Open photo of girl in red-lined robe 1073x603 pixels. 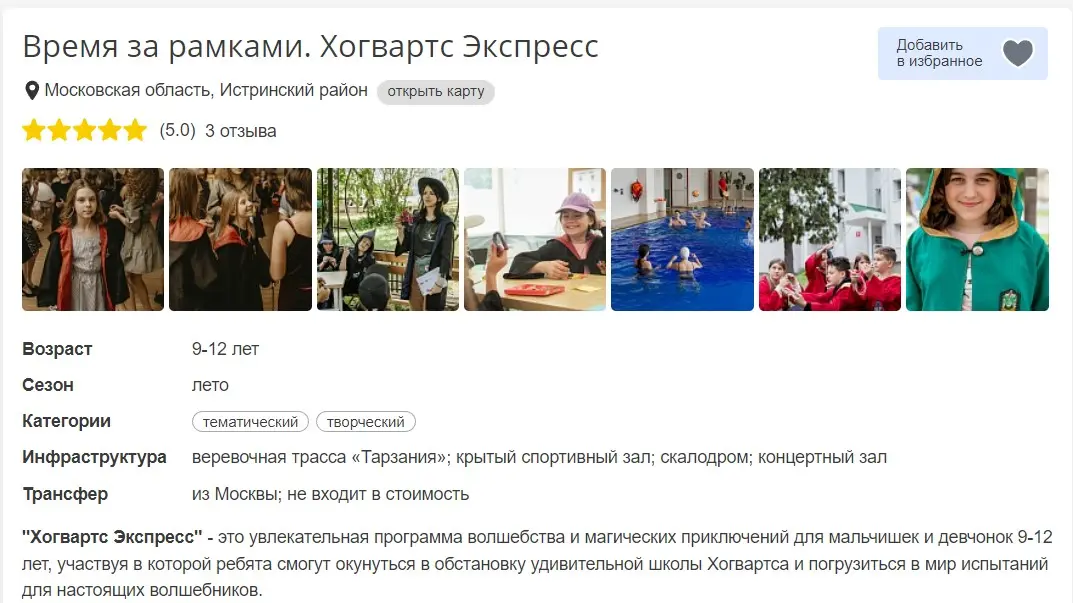[x=93, y=240]
